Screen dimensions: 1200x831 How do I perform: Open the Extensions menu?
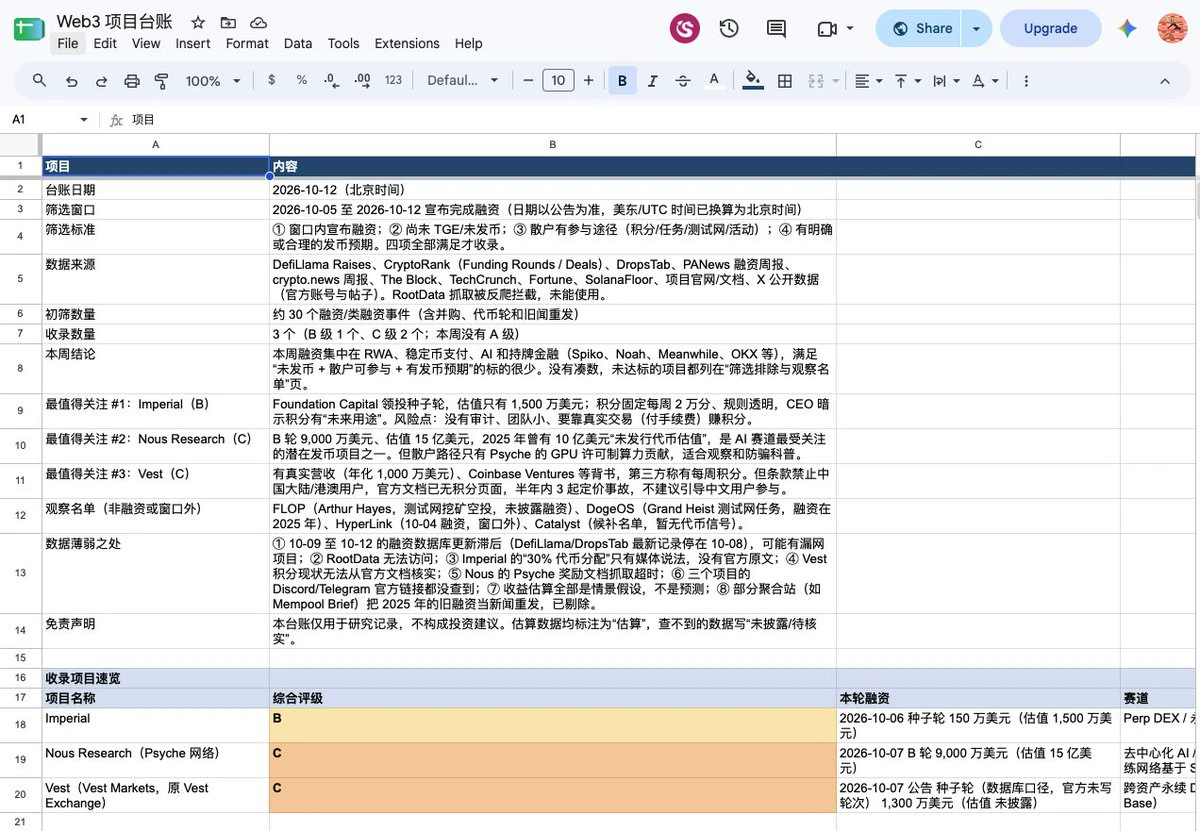(407, 43)
